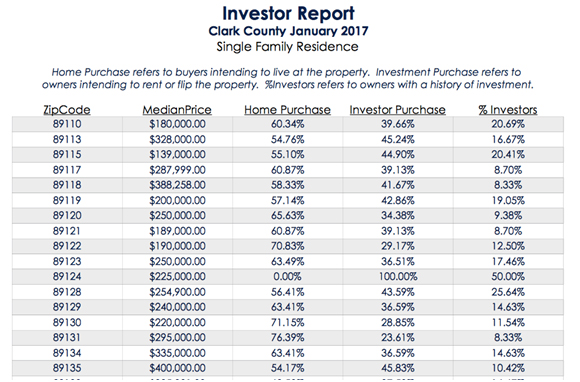The height and width of the screenshot is (382, 580).
Task: Select the 89128 zip code cell
Action: pyautogui.click(x=67, y=292)
